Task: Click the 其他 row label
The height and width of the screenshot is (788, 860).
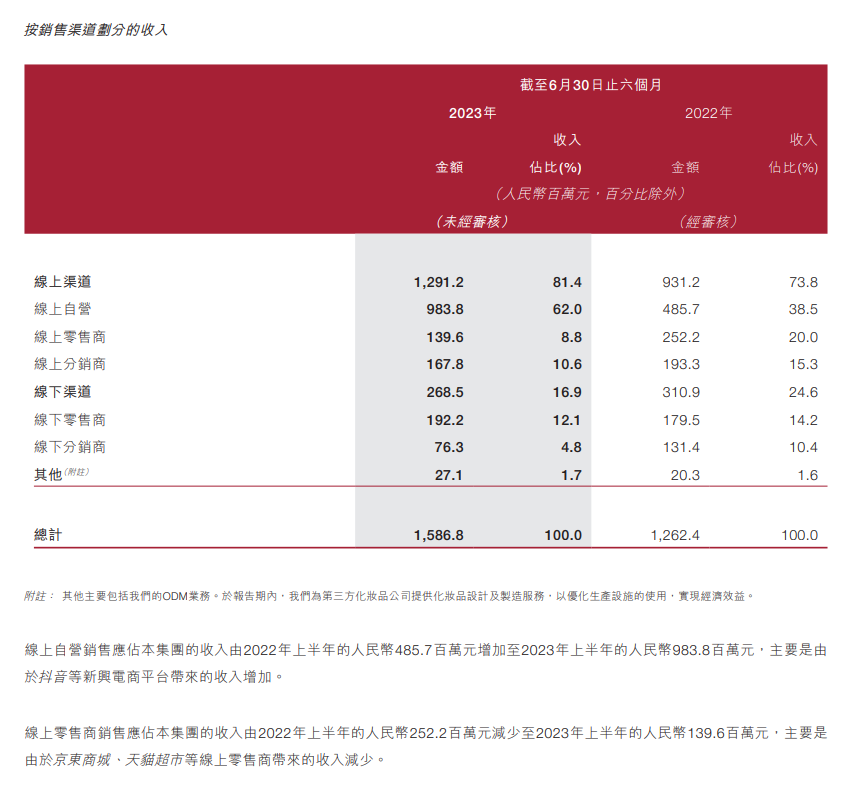Action: (48, 475)
